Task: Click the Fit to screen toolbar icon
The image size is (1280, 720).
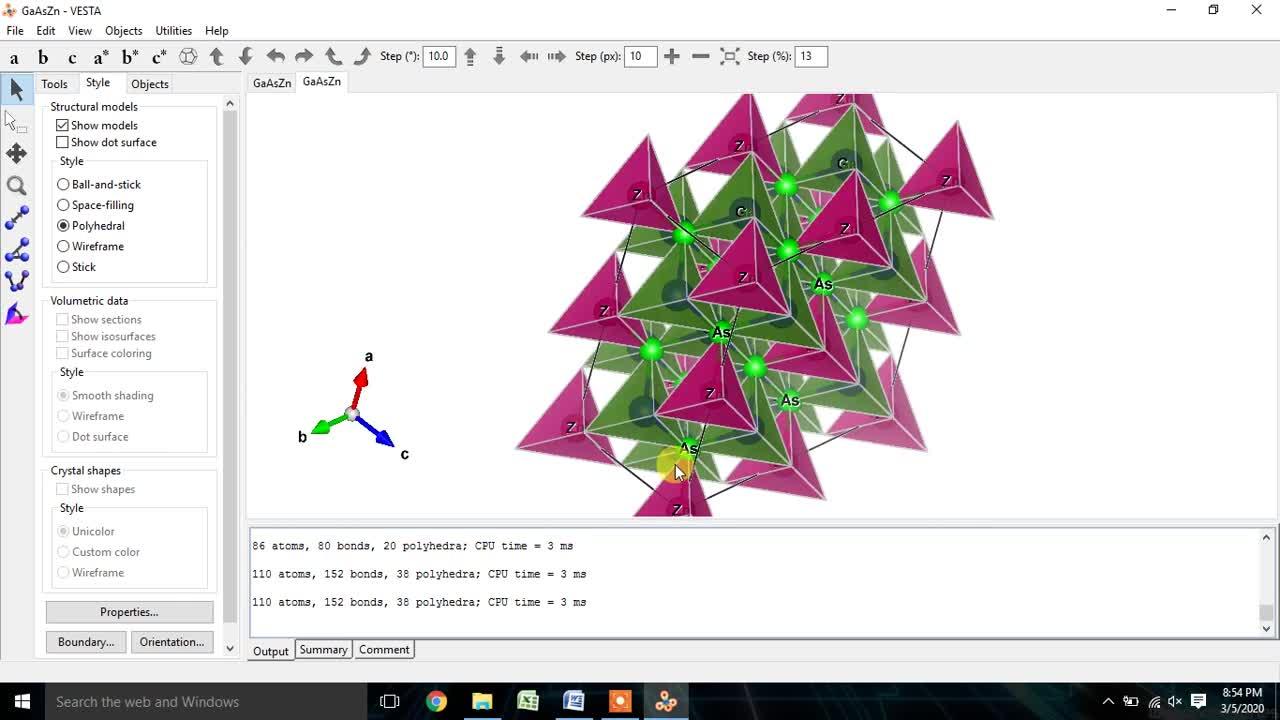Action: pyautogui.click(x=729, y=56)
